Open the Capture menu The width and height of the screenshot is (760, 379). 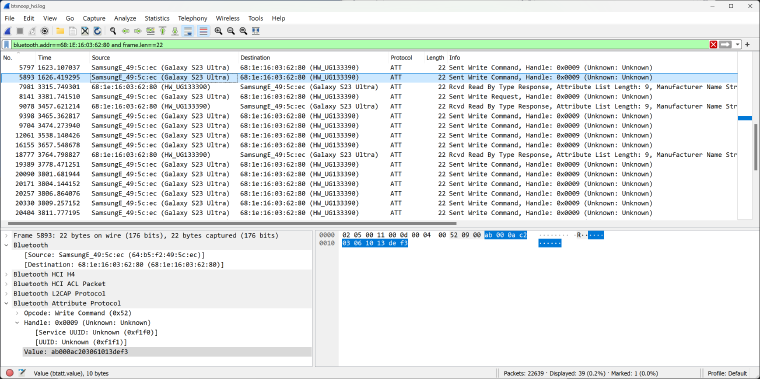pyautogui.click(x=94, y=18)
